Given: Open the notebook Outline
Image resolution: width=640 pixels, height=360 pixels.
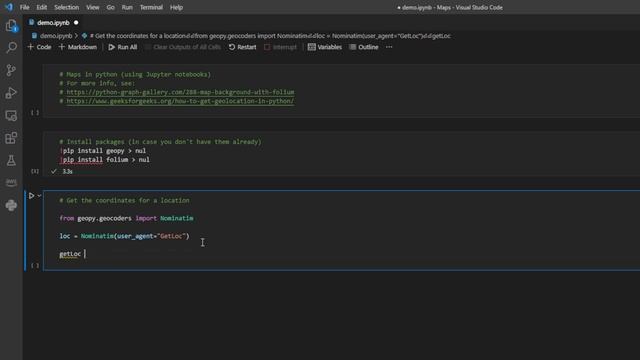Looking at the screenshot, I should point(364,47).
